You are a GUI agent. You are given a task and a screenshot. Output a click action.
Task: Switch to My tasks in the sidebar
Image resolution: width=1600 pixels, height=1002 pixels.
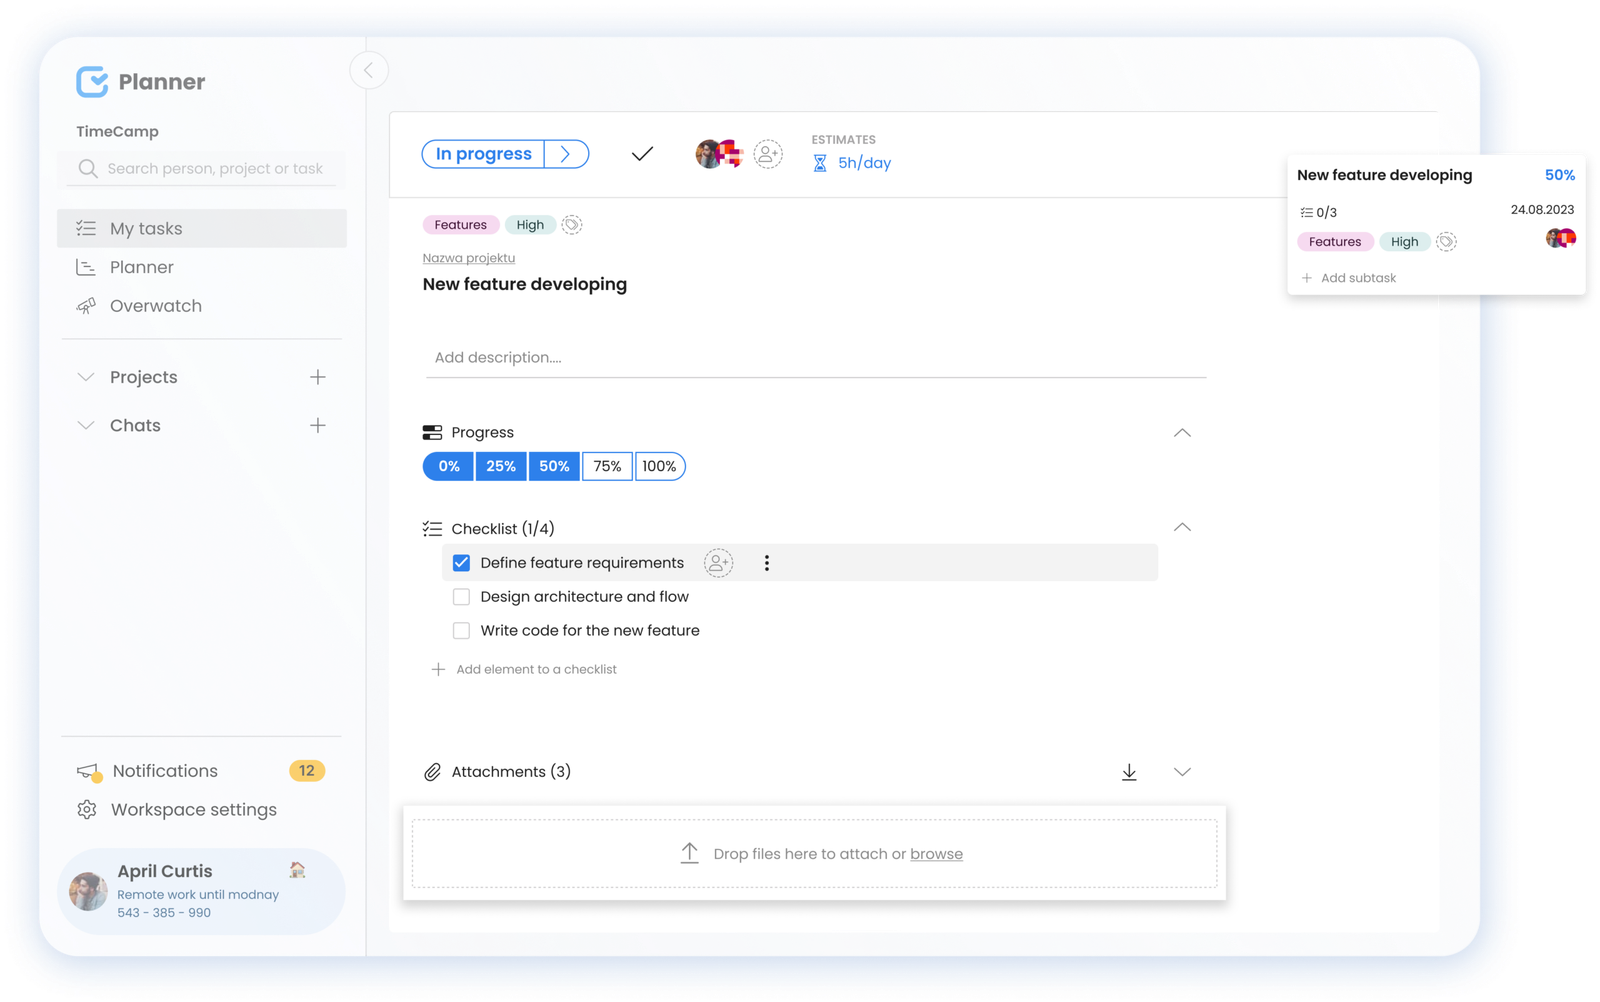pyautogui.click(x=145, y=228)
